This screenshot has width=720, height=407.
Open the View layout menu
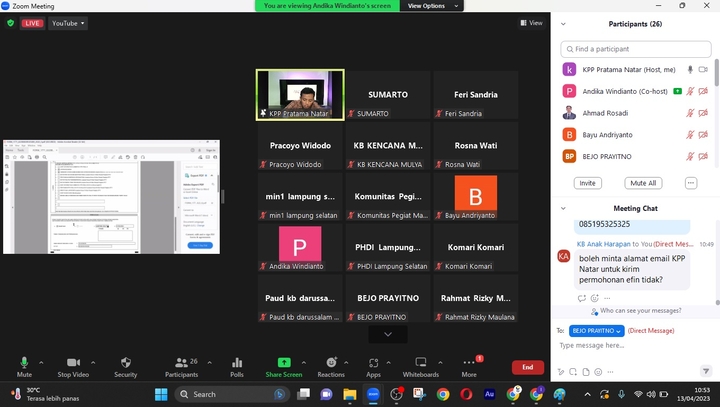click(x=531, y=22)
